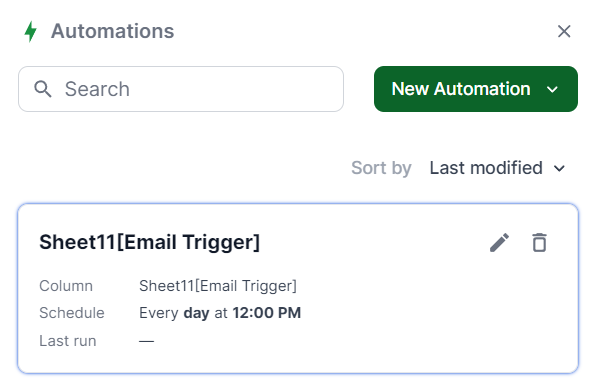This screenshot has height=383, width=589.
Task: Delete Sheet11[Email Trigger] with the trash icon
Action: click(539, 242)
